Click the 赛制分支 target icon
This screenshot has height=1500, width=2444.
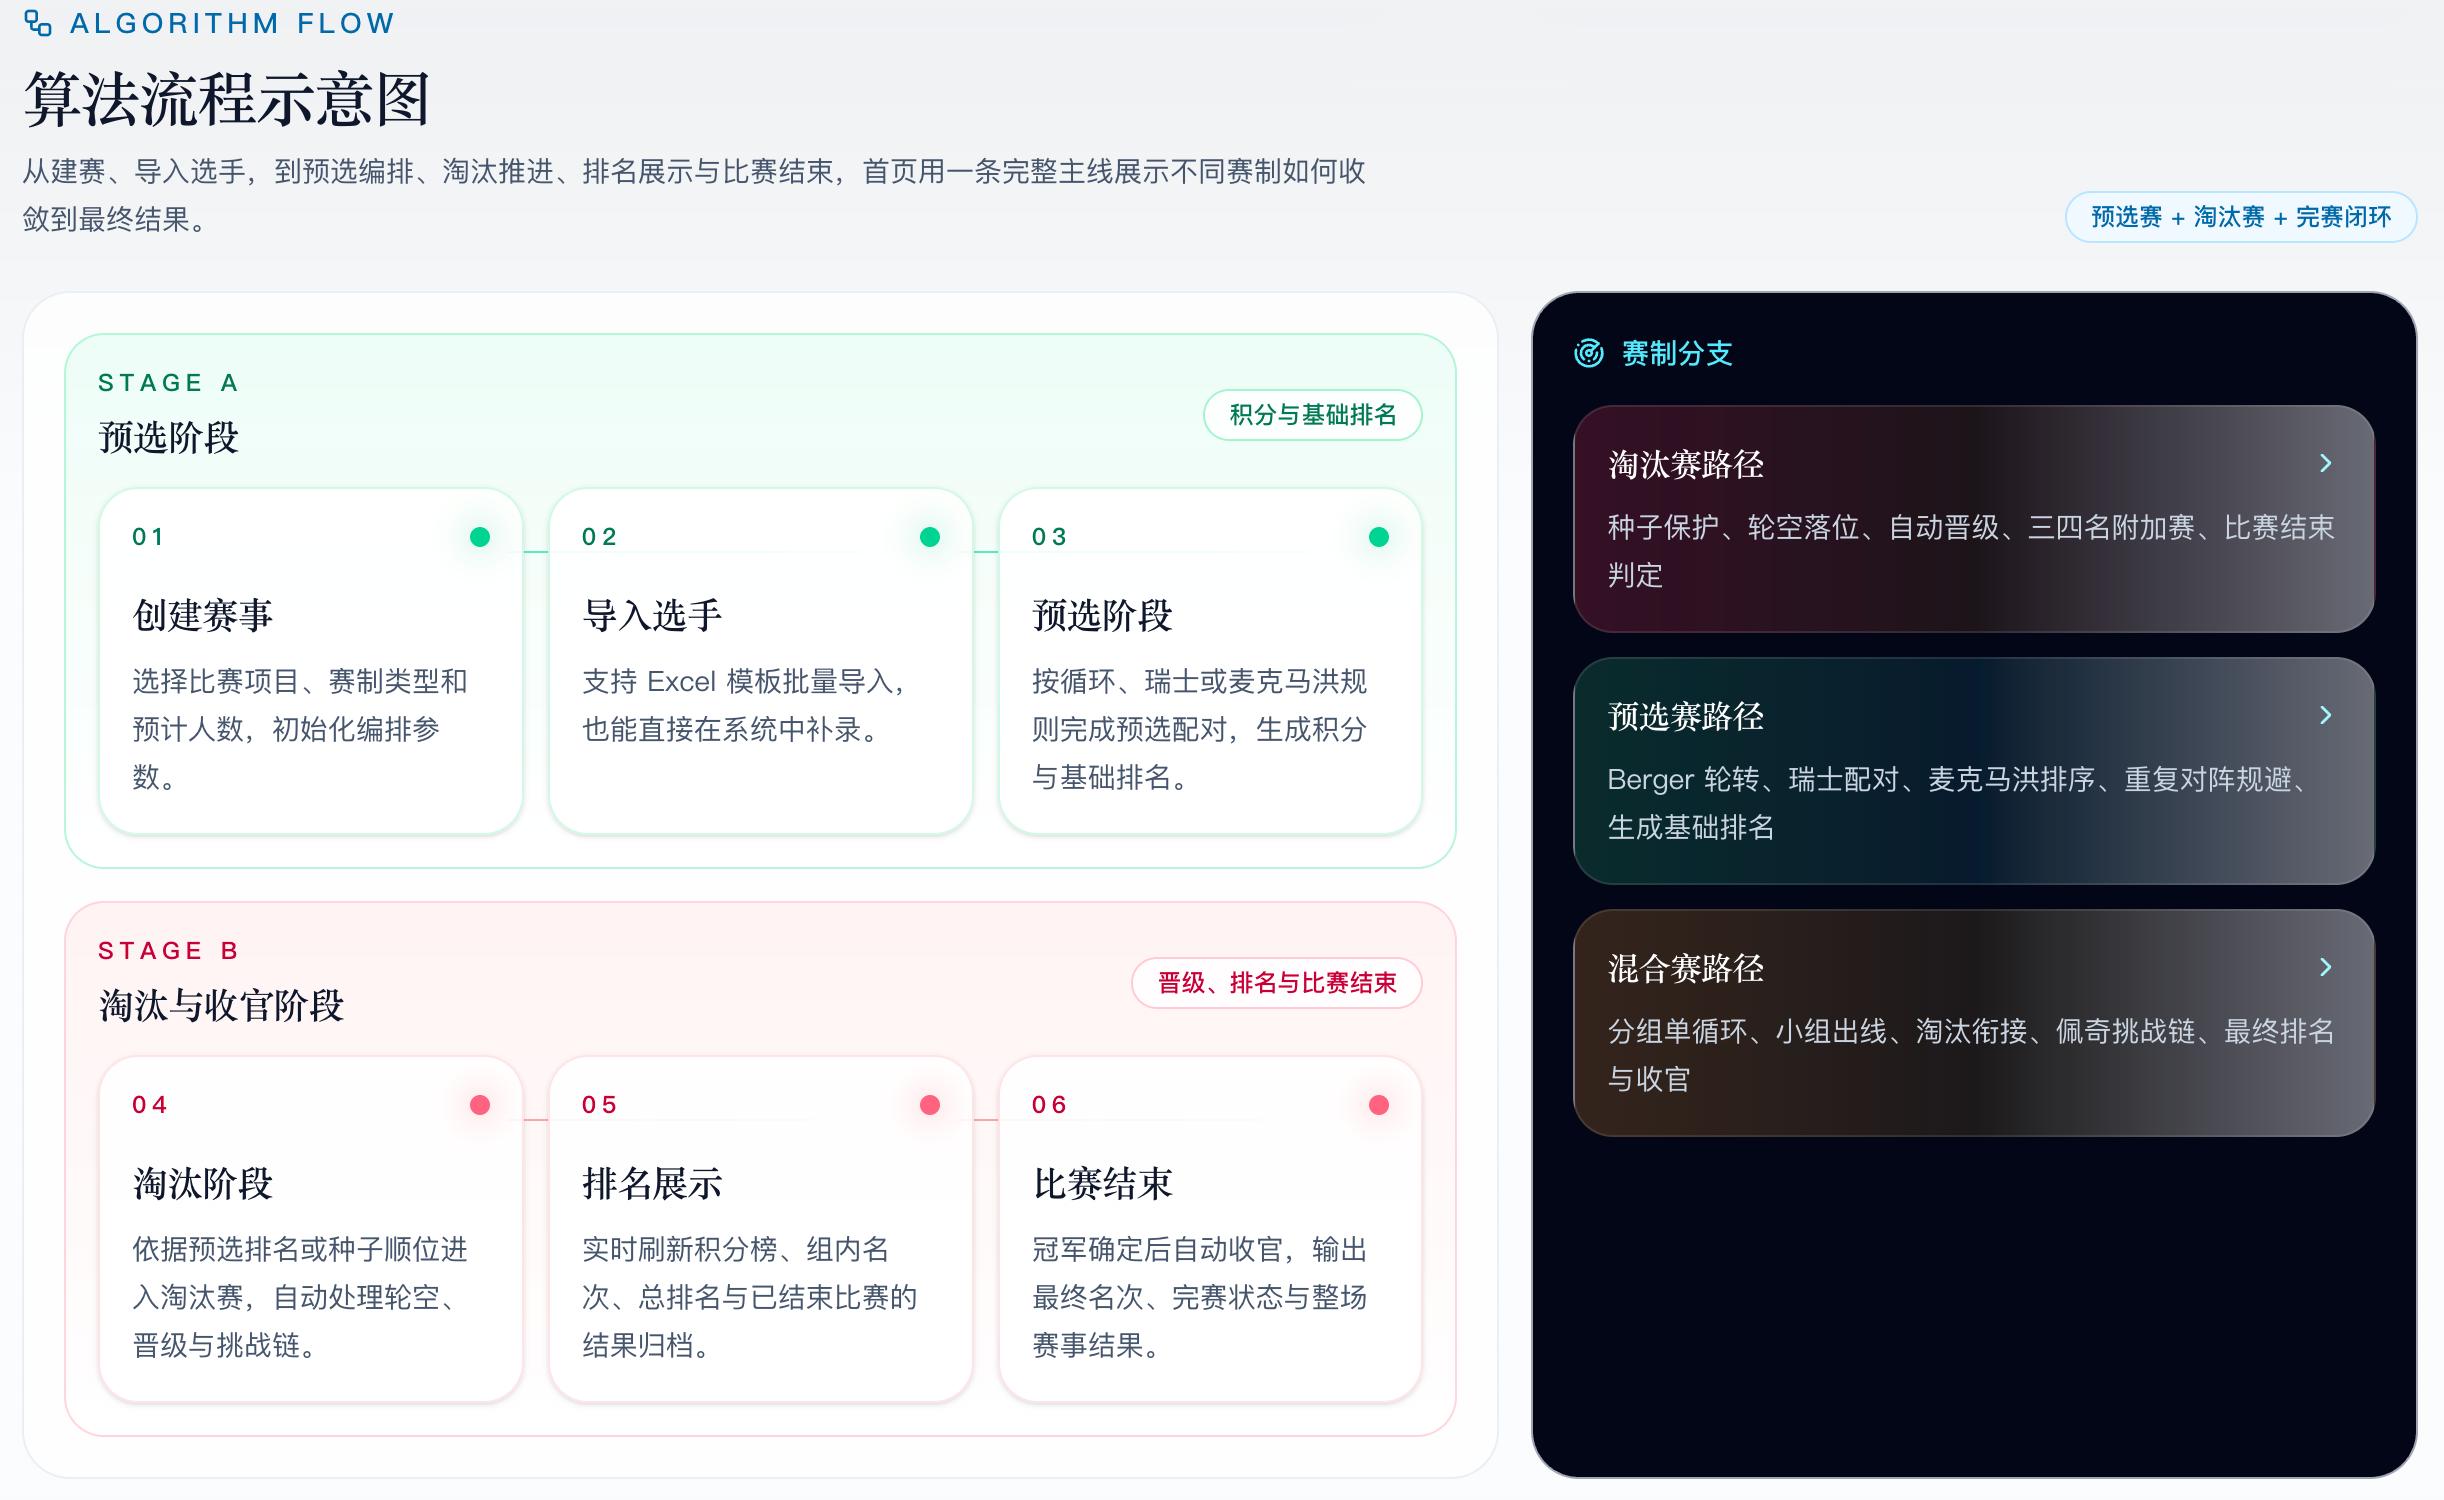click(1589, 353)
